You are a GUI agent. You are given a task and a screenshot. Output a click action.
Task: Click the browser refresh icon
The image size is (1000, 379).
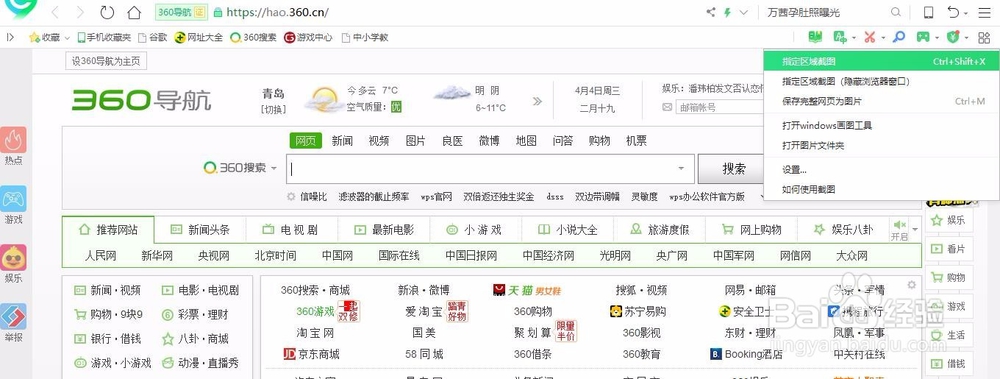(x=107, y=12)
